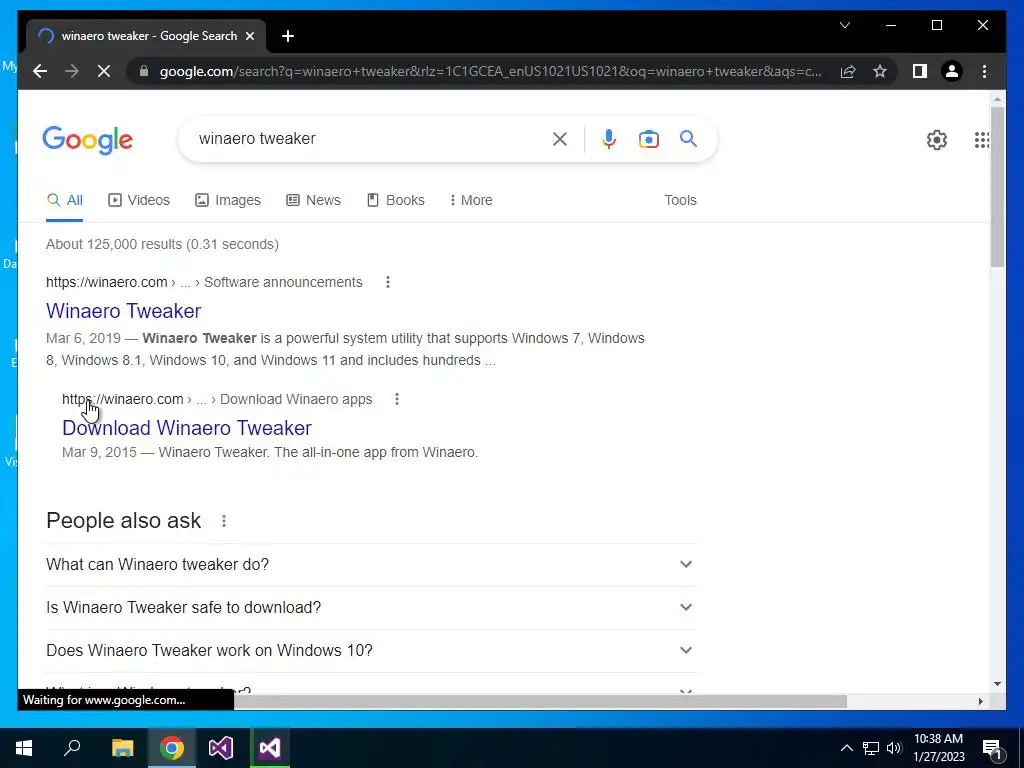Click the padlock site info icon
This screenshot has height=768, width=1024.
coord(144,71)
